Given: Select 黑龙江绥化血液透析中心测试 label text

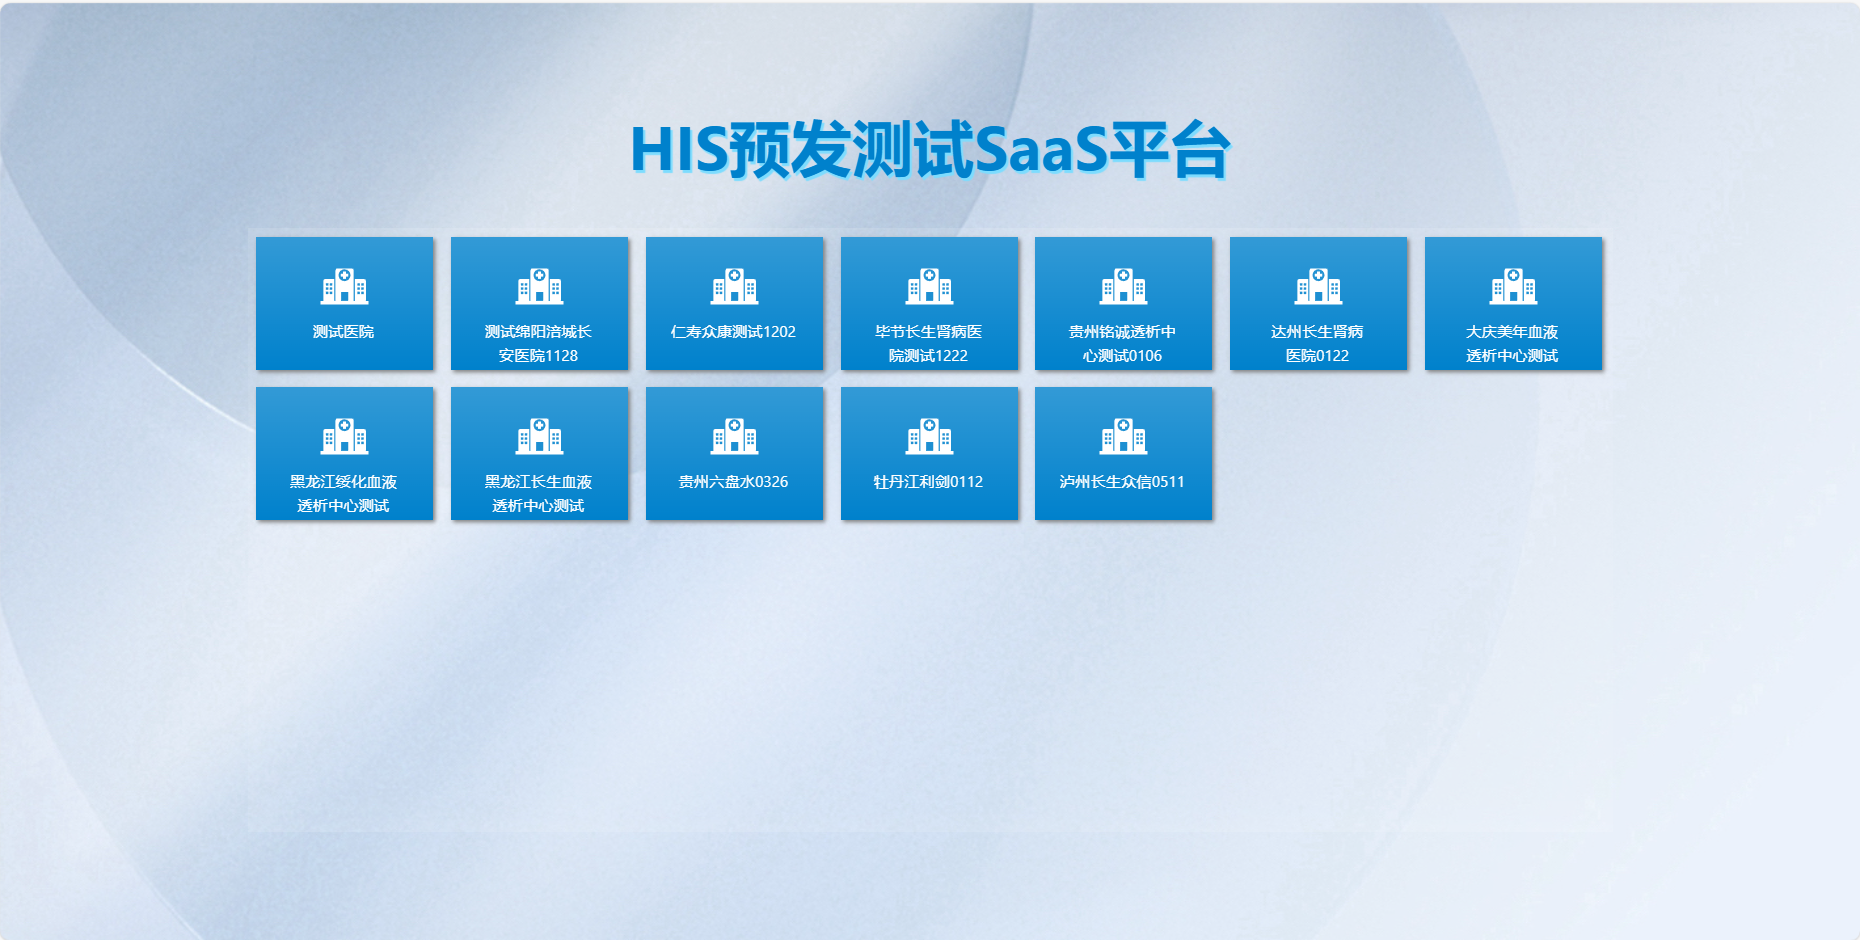Looking at the screenshot, I should 344,494.
